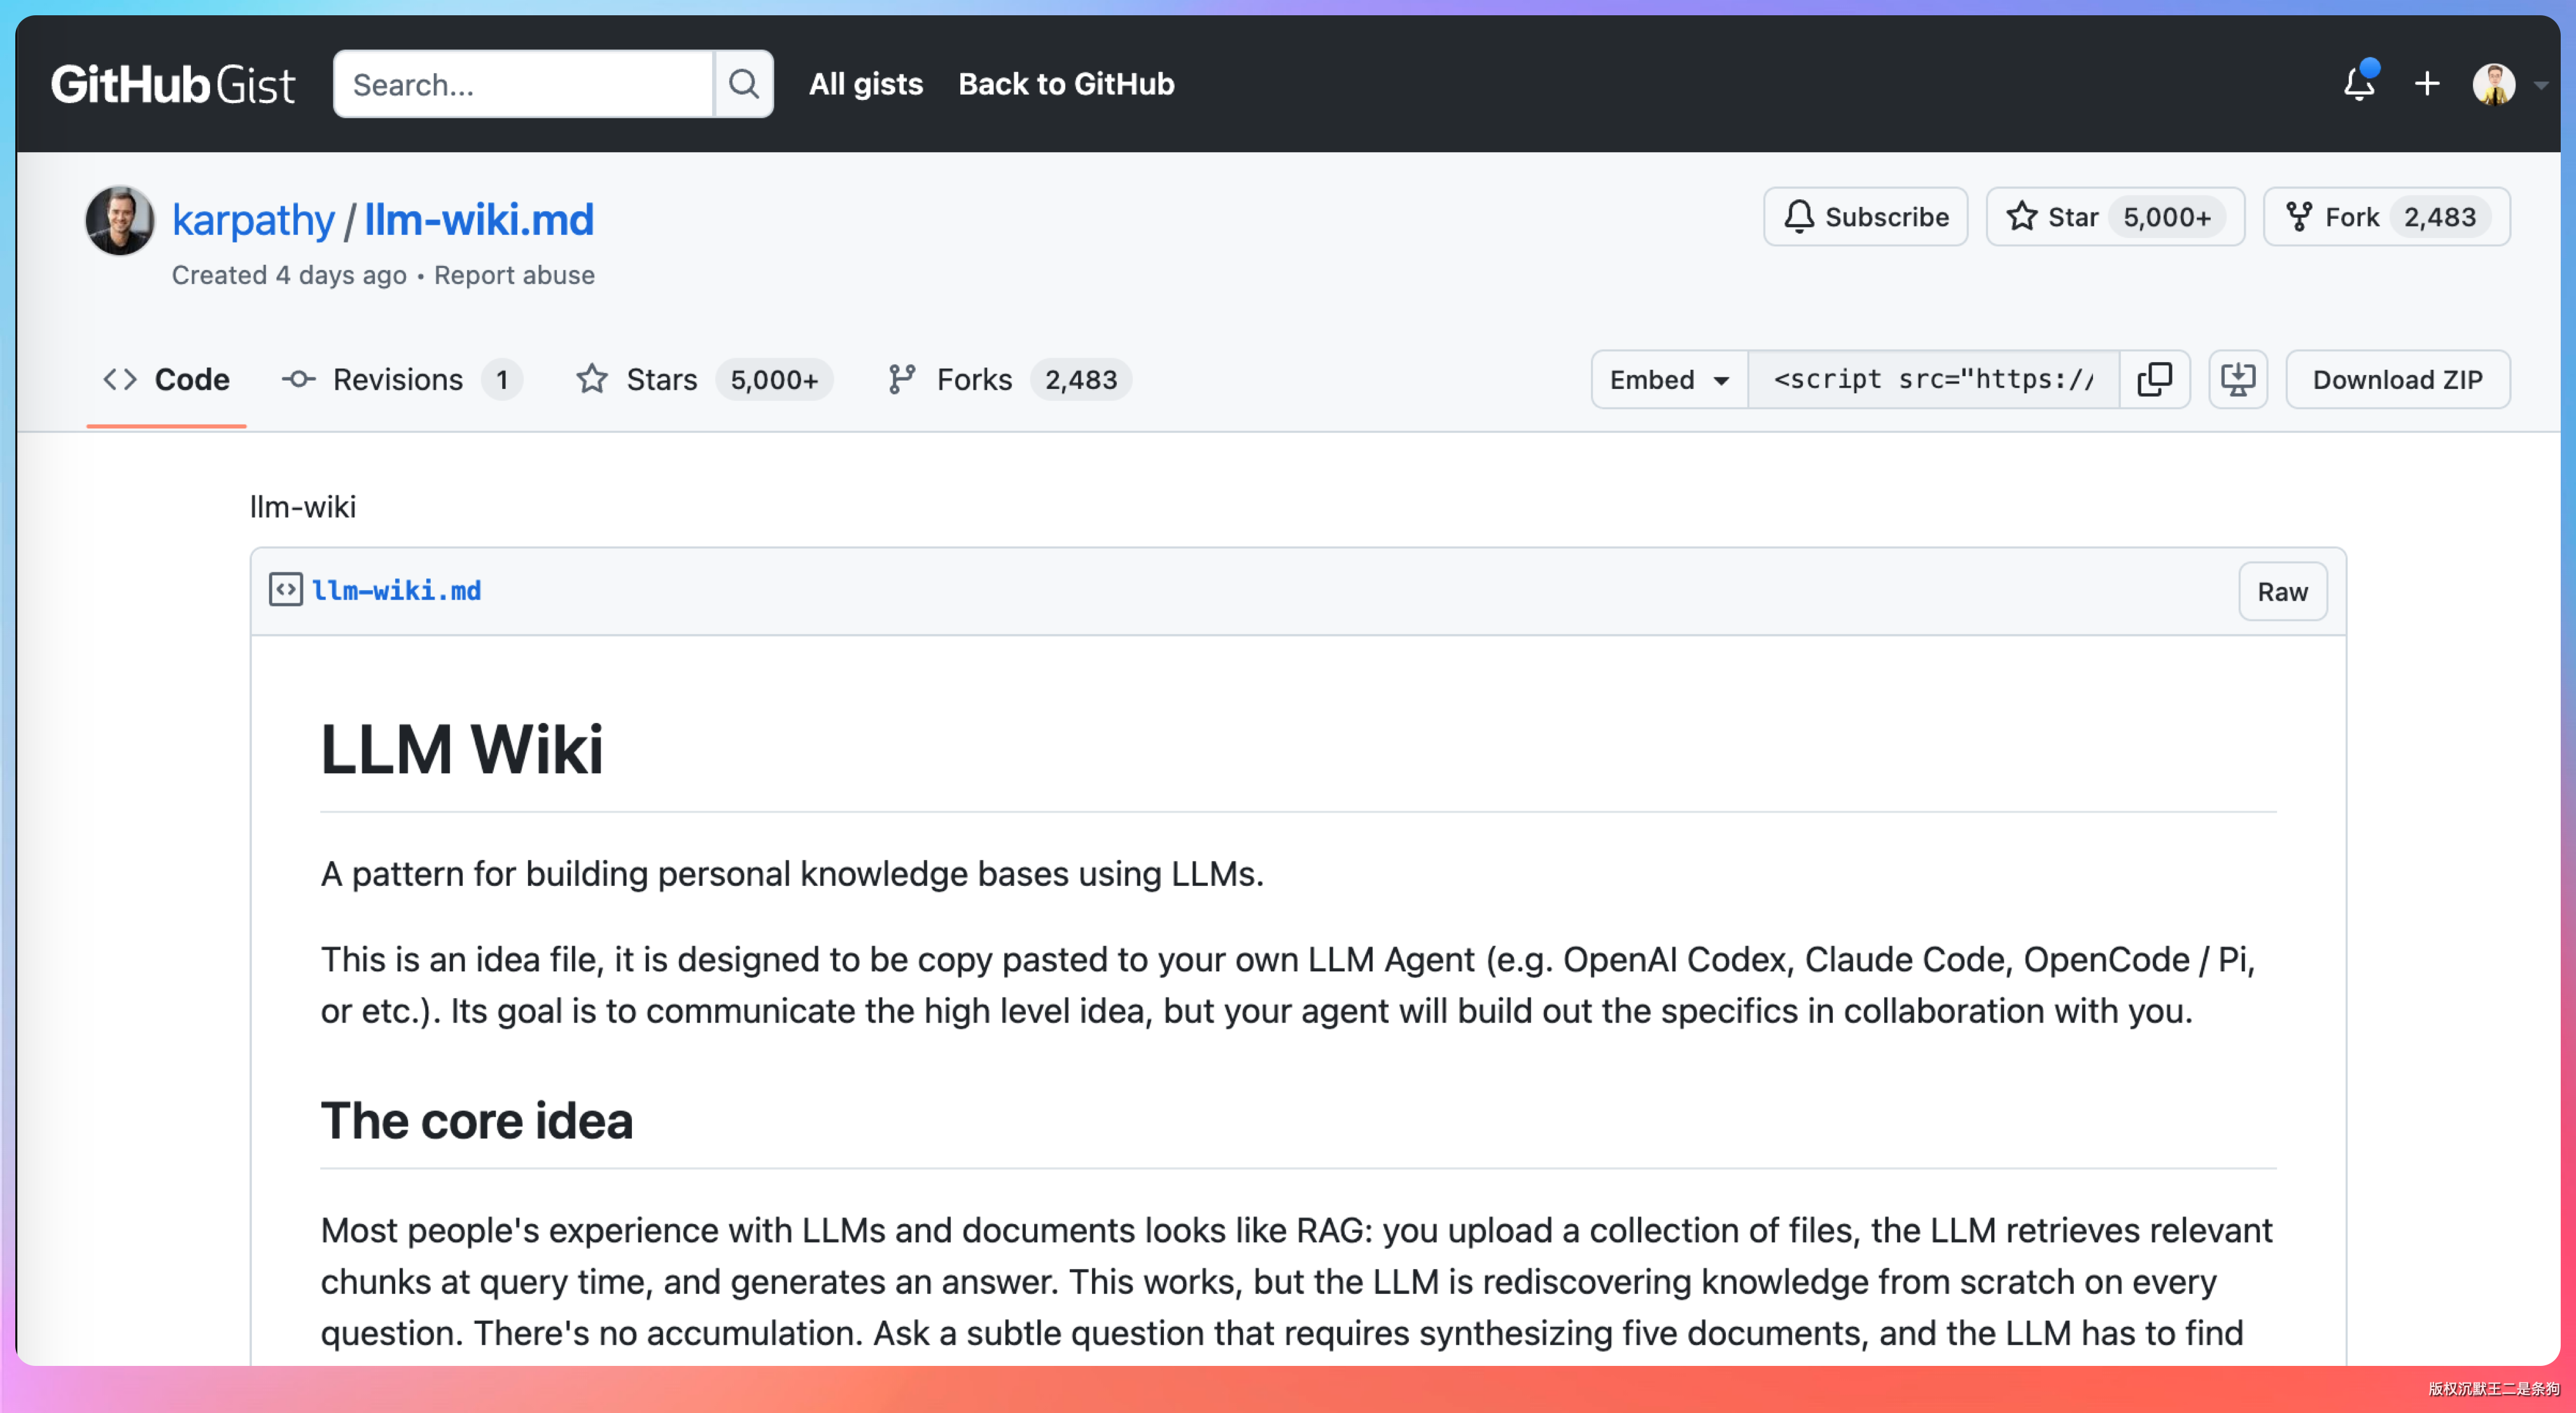Copy the embed script to clipboard
The image size is (2576, 1413).
click(x=2155, y=379)
